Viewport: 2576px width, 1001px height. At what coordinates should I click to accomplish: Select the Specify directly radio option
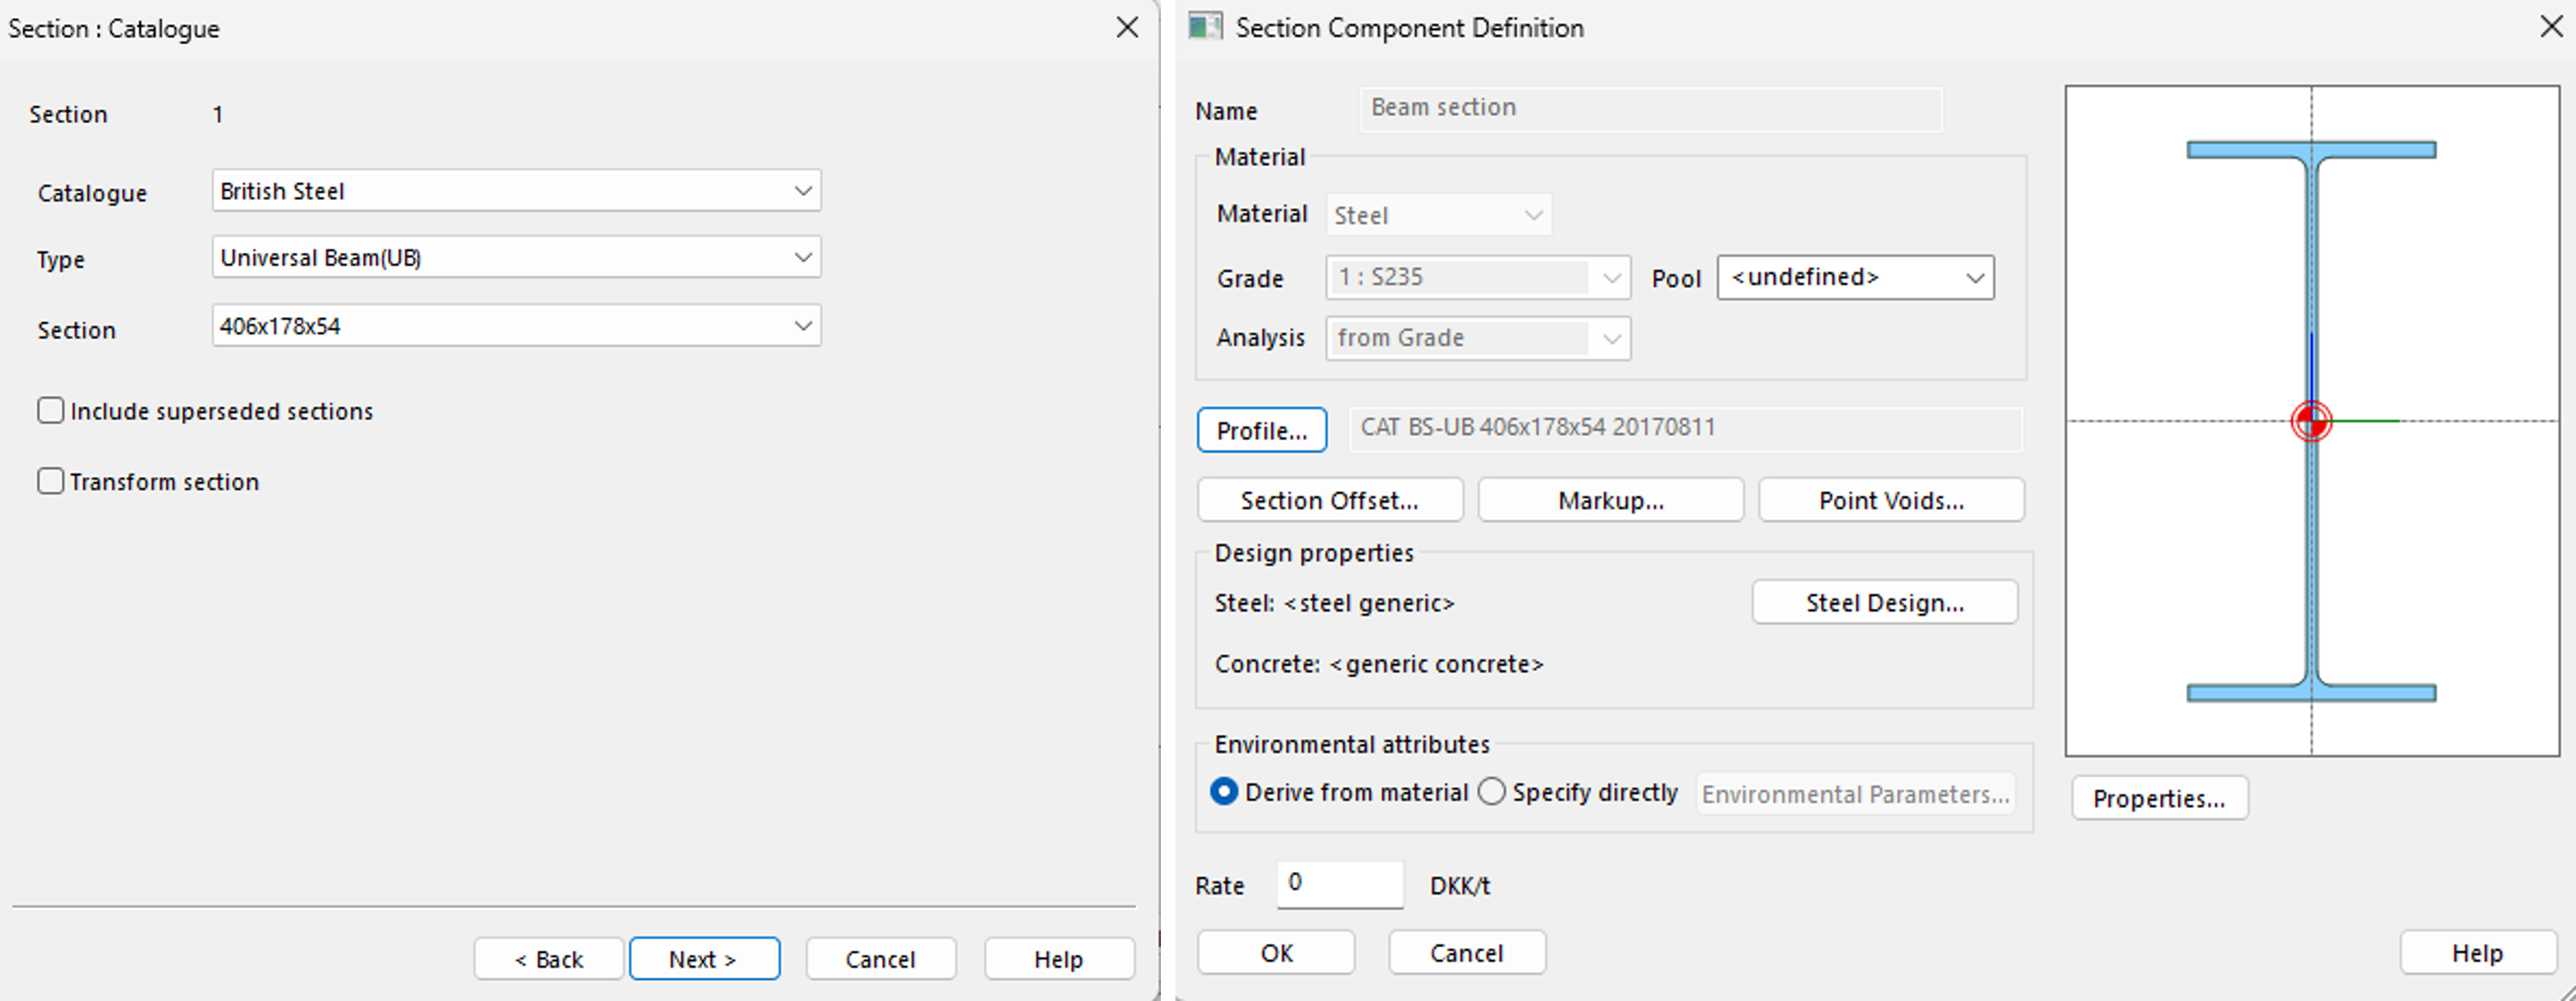[x=1491, y=792]
